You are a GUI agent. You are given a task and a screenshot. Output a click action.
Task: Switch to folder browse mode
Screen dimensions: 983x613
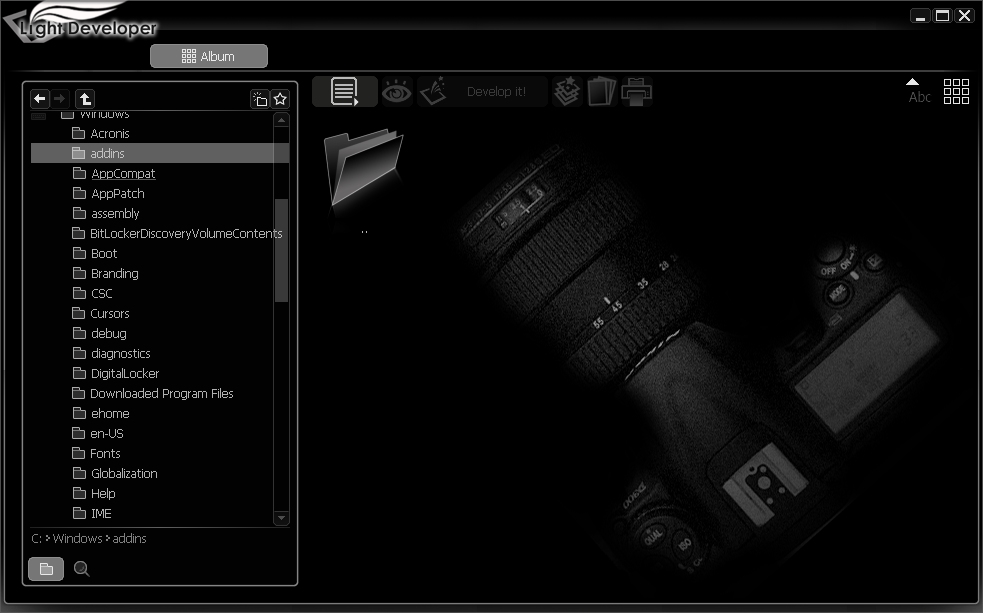pyautogui.click(x=46, y=569)
